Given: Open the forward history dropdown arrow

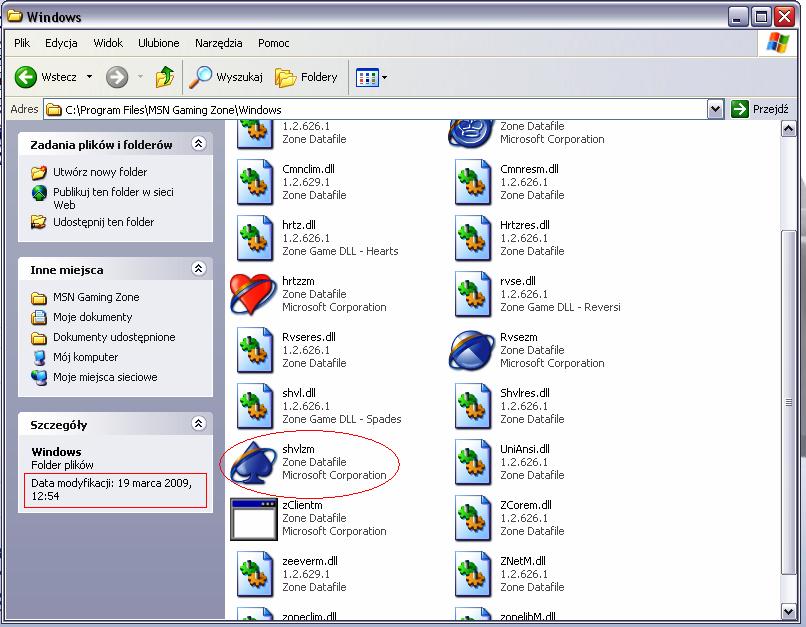Looking at the screenshot, I should point(140,77).
